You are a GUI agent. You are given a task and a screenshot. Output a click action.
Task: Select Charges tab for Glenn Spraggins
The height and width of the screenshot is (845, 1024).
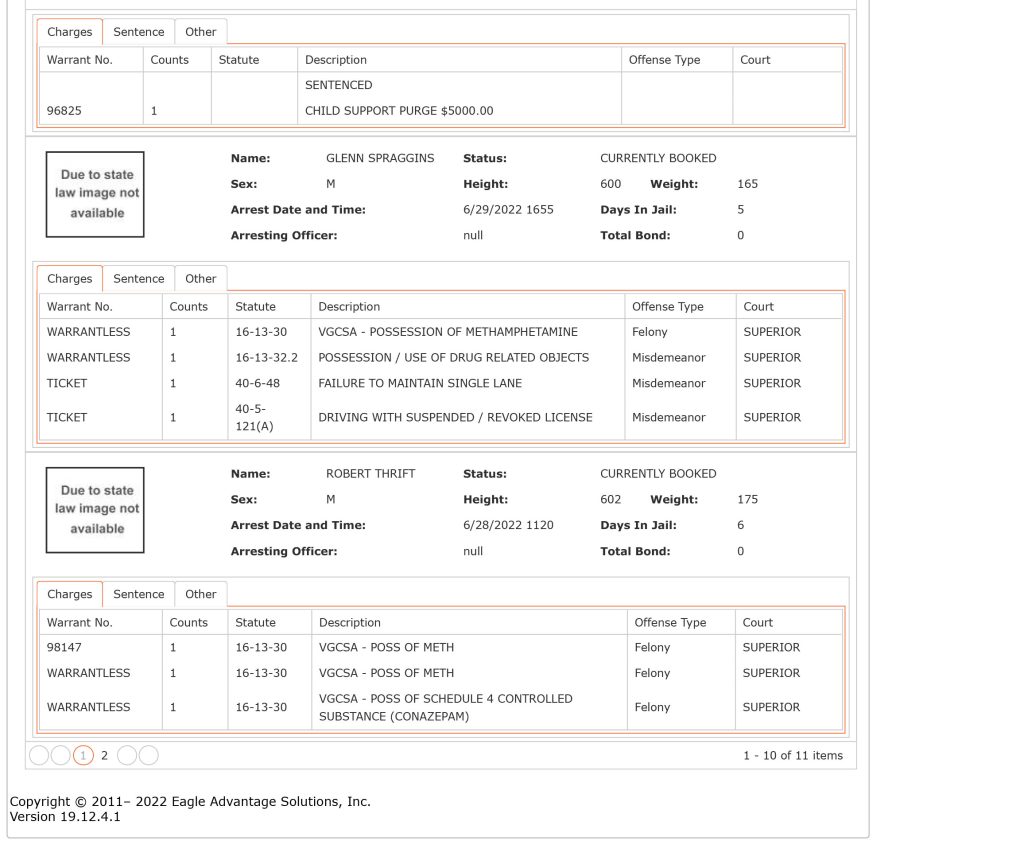tap(70, 279)
